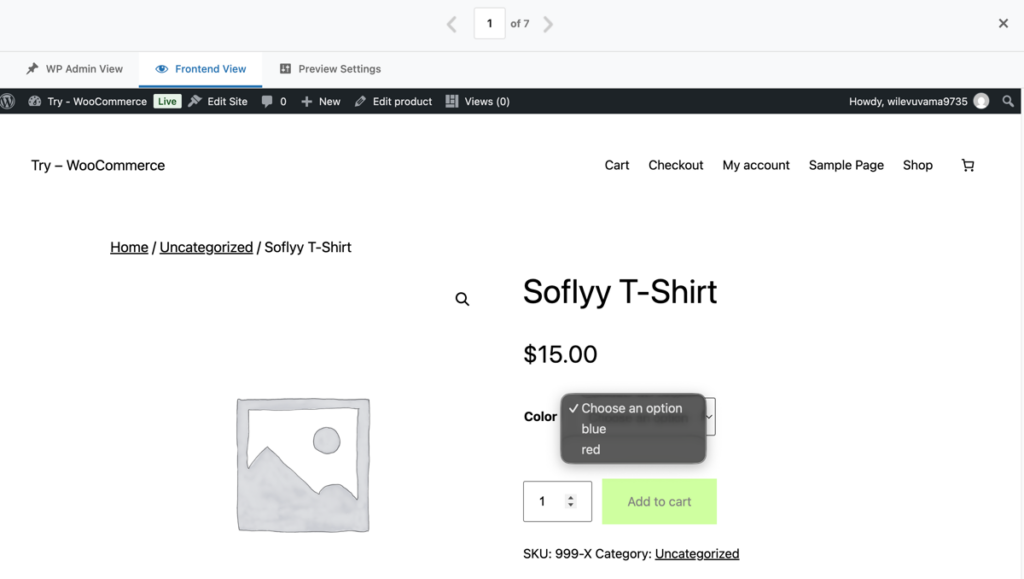
Task: Close the preview with the X icon
Action: 1003,23
